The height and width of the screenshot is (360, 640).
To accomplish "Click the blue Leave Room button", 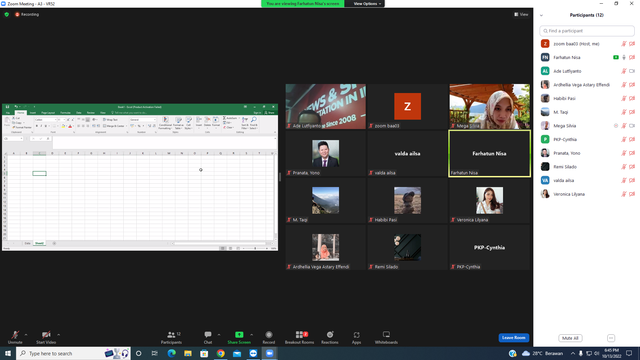I will click(513, 338).
